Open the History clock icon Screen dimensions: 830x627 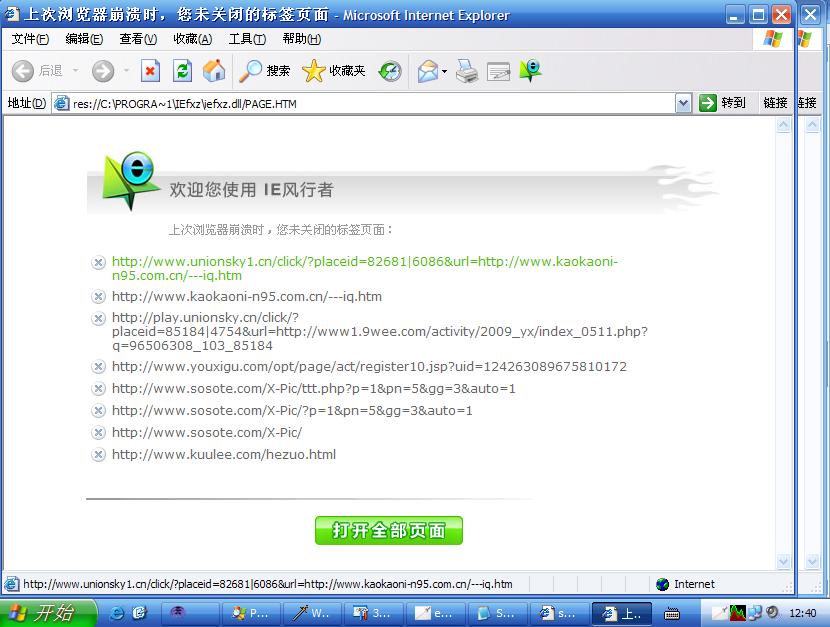tap(390, 71)
